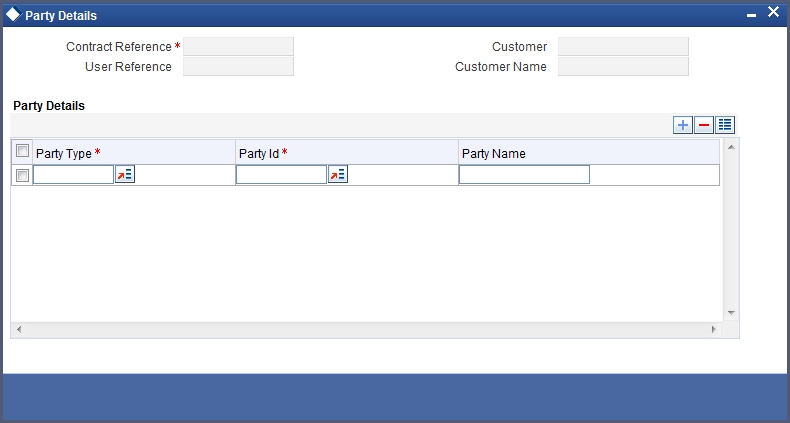
Task: Check the first party row checkbox
Action: coord(22,175)
